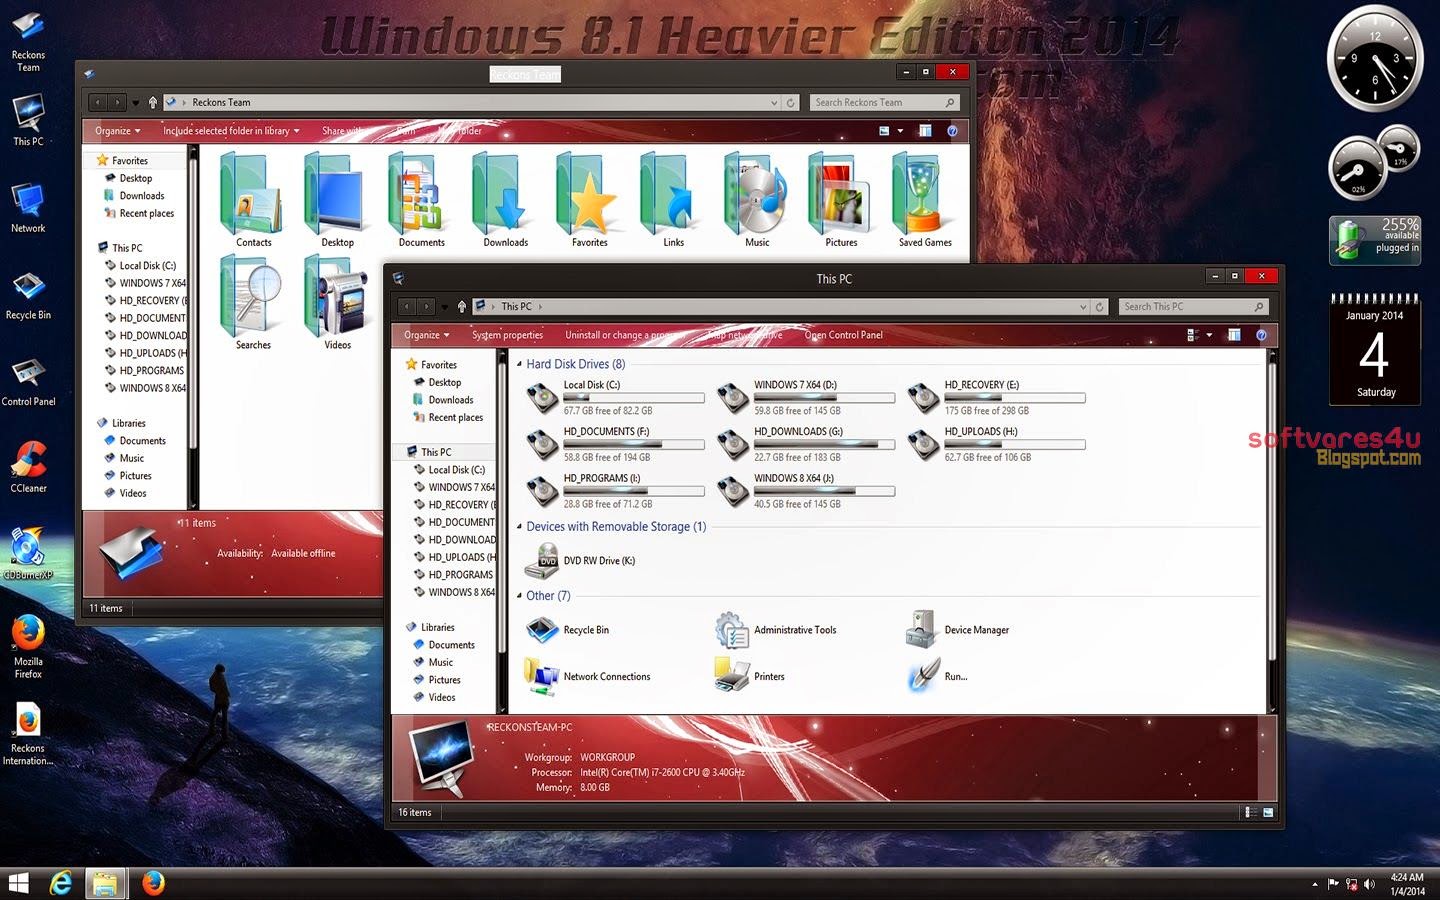Select the HD_UPLOADS (H:) drive icon
1440x900 pixels.
click(x=923, y=444)
